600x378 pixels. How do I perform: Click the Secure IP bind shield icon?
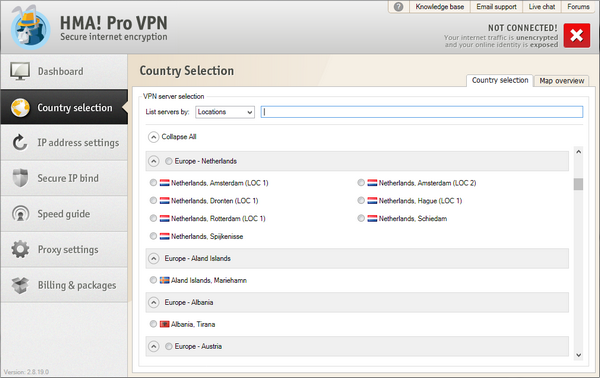[x=20, y=178]
